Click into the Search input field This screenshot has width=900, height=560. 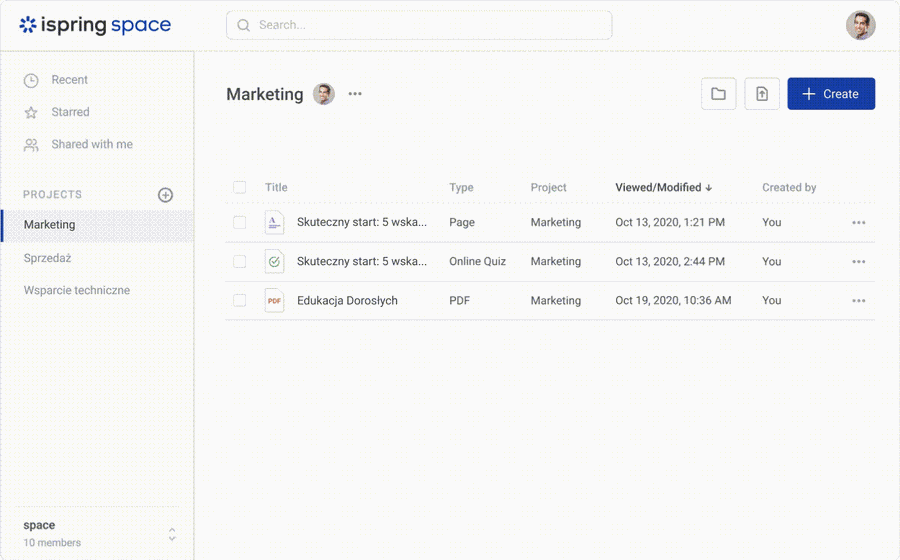coord(420,25)
